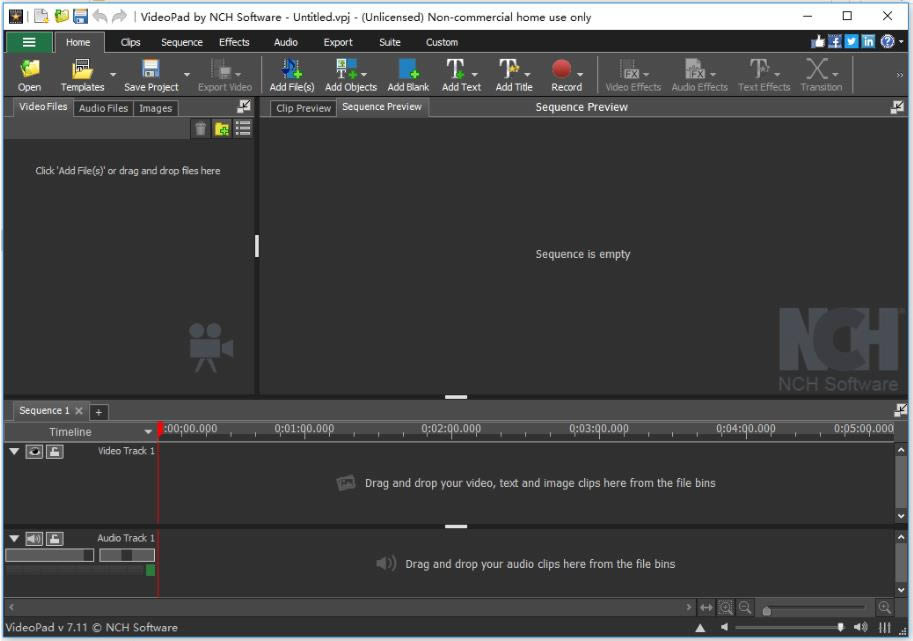
Task: Toggle the lock on Video Track 1
Action: (x=54, y=452)
